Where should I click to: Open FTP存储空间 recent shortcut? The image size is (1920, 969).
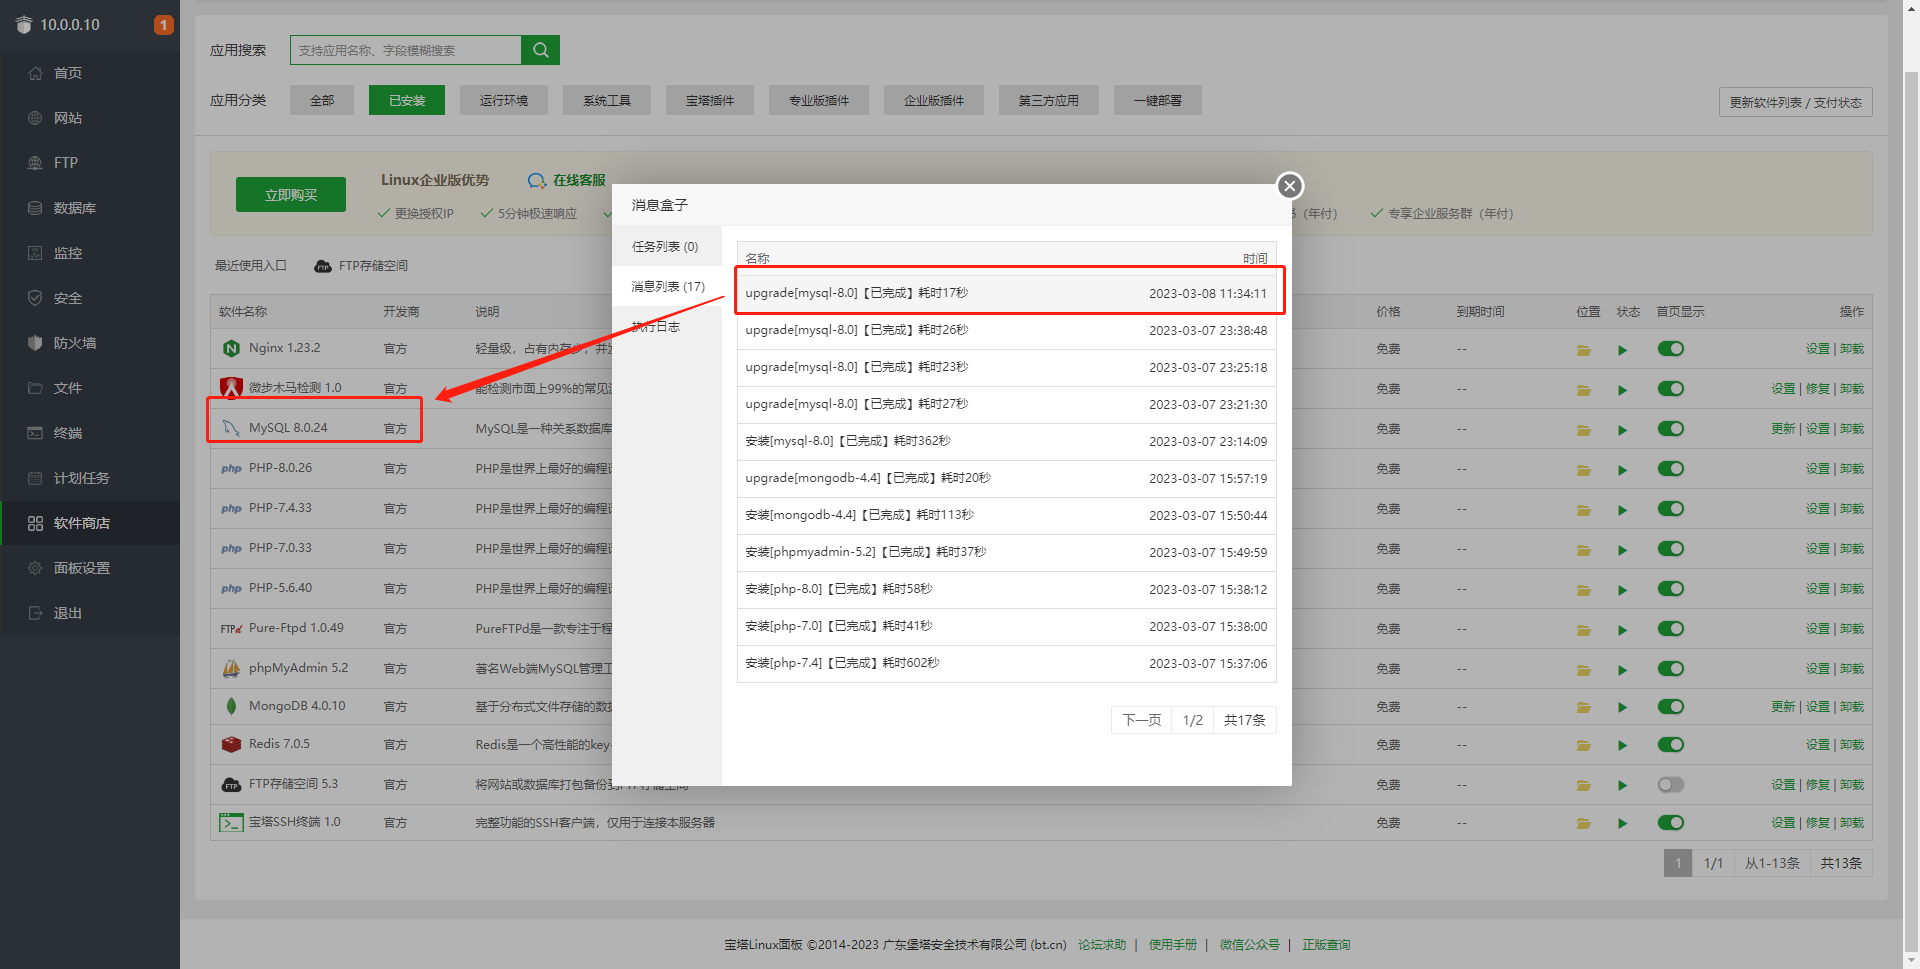(x=361, y=266)
